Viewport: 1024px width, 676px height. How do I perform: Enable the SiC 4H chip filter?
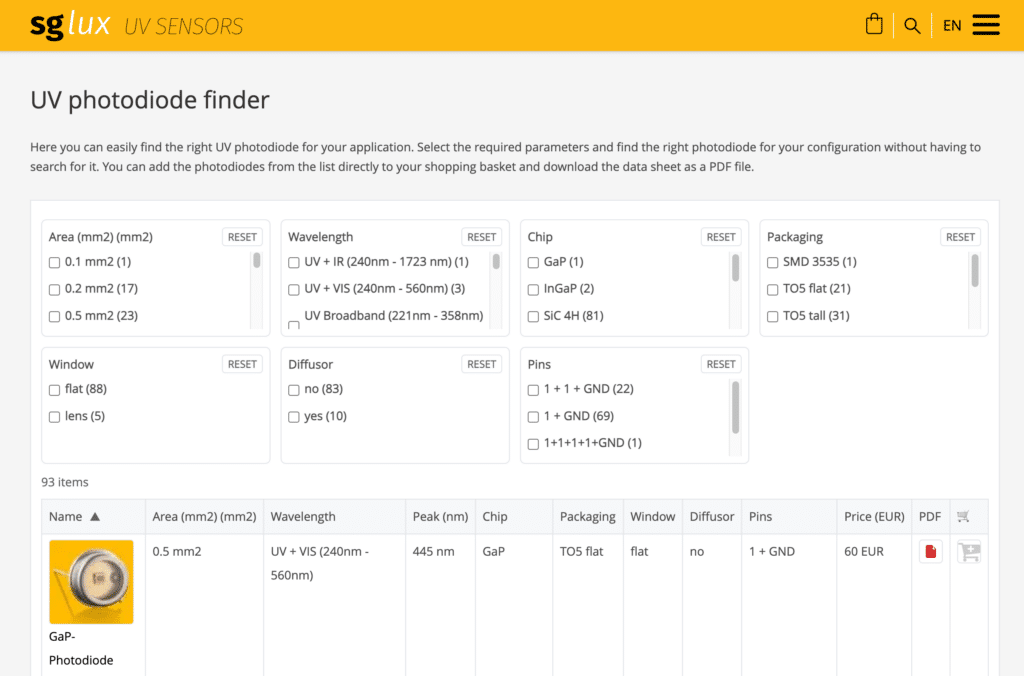point(534,316)
